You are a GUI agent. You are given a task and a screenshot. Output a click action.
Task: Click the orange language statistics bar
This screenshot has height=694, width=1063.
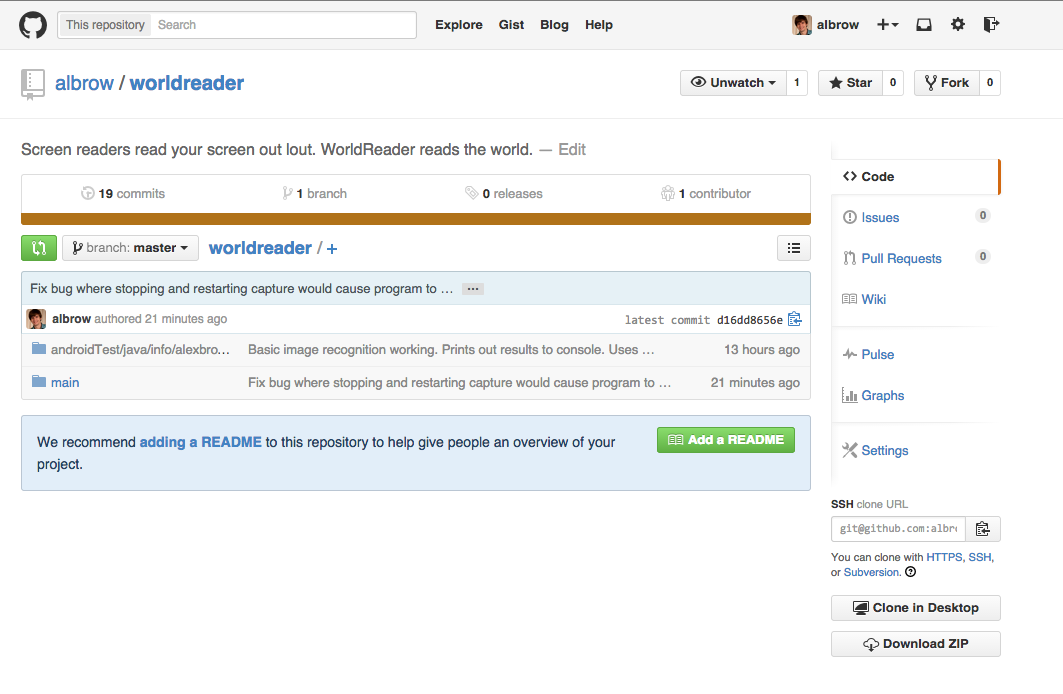pyautogui.click(x=416, y=219)
